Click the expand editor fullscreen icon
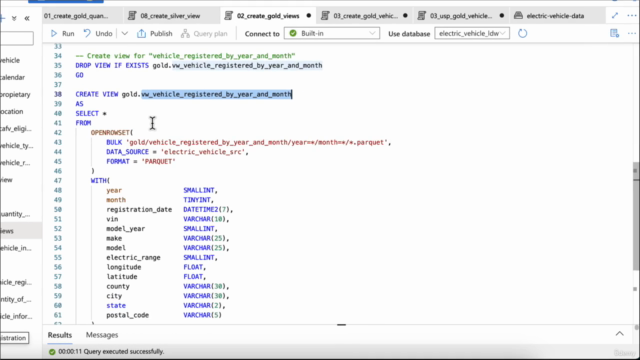The width and height of the screenshot is (640, 360). point(615,16)
